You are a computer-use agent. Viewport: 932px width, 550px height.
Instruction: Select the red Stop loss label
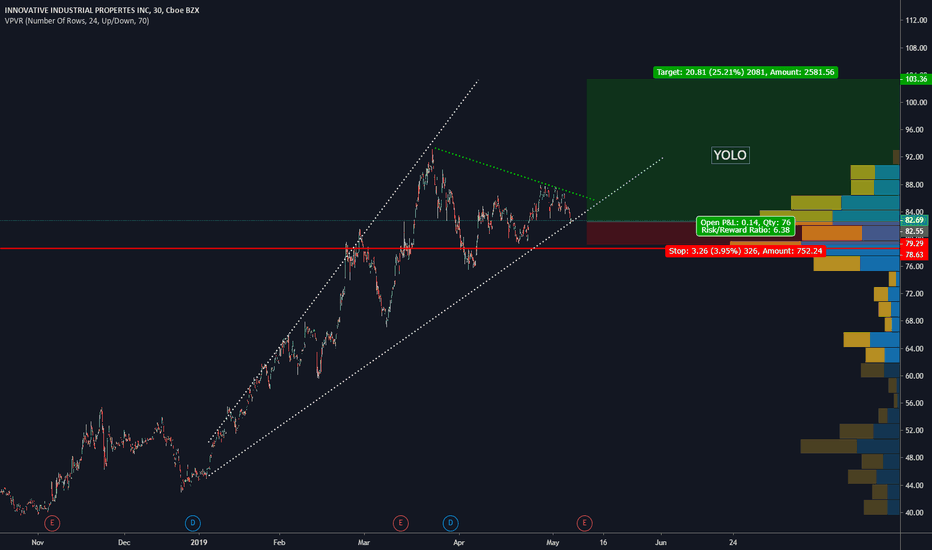(745, 251)
